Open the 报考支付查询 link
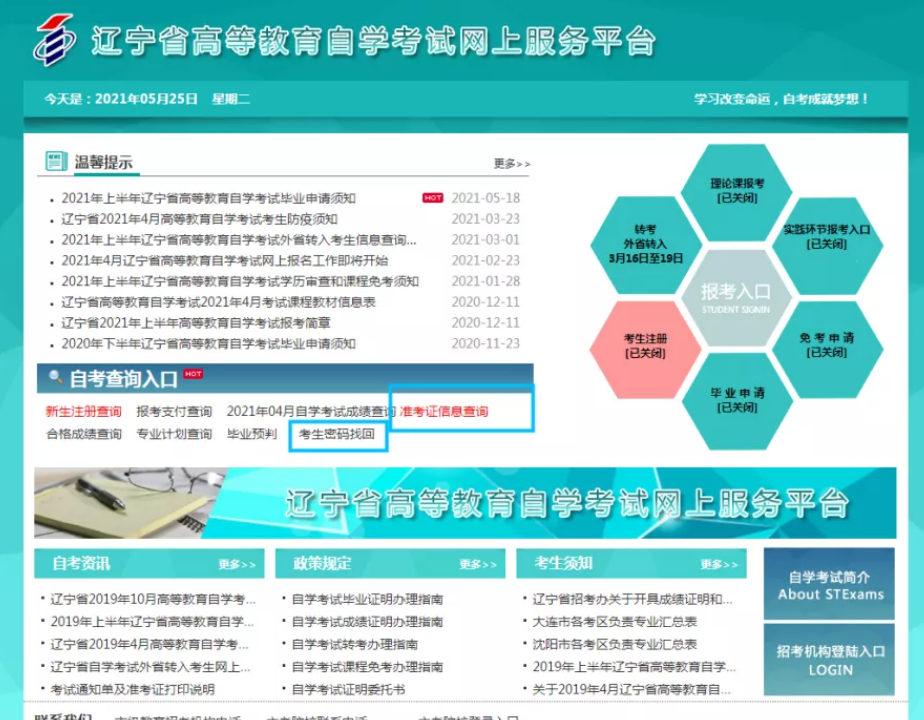 coord(174,411)
